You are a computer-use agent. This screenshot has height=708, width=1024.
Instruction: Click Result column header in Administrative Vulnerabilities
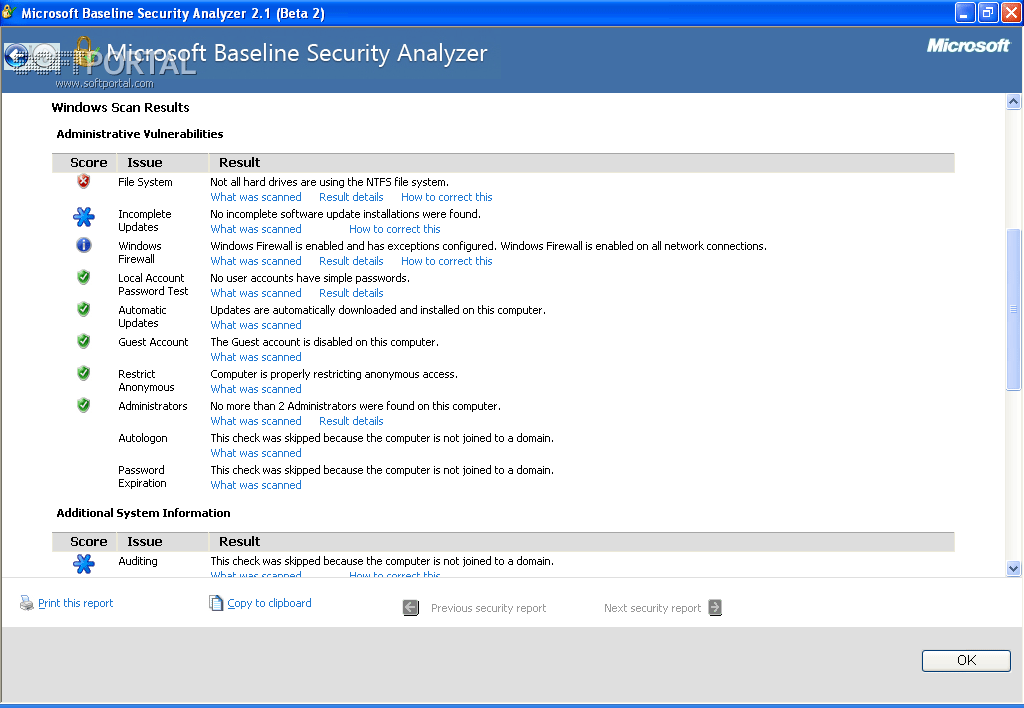coord(240,163)
